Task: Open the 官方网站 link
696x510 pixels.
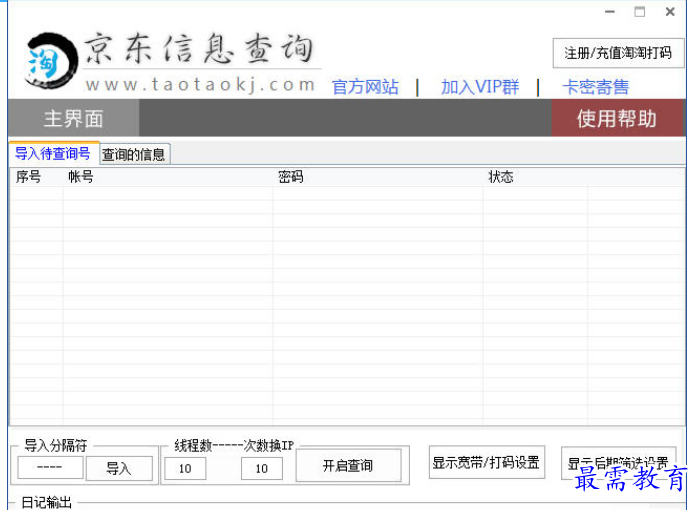Action: click(x=365, y=87)
